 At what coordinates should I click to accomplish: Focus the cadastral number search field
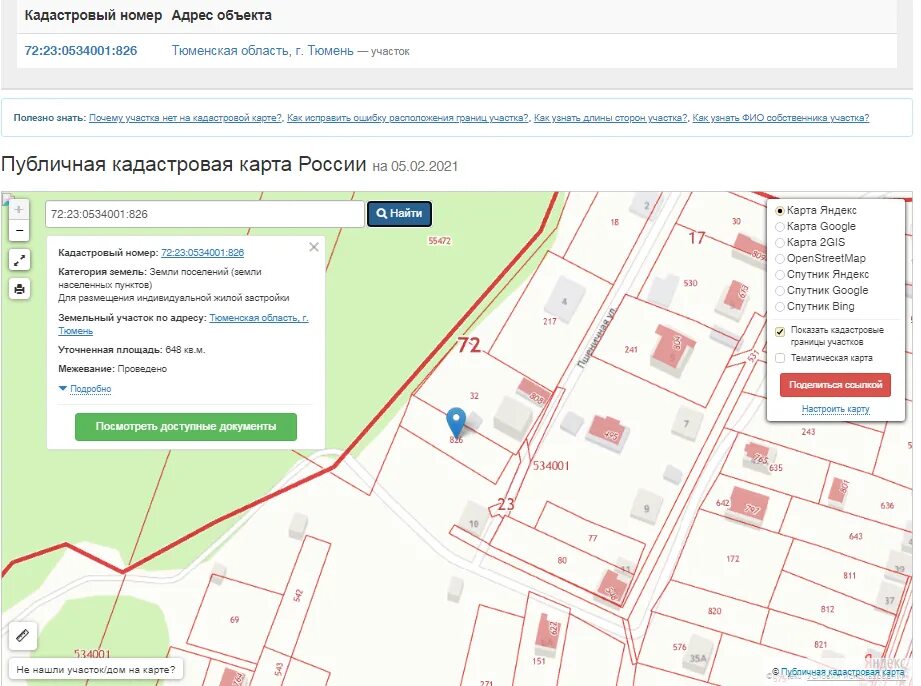coord(205,214)
